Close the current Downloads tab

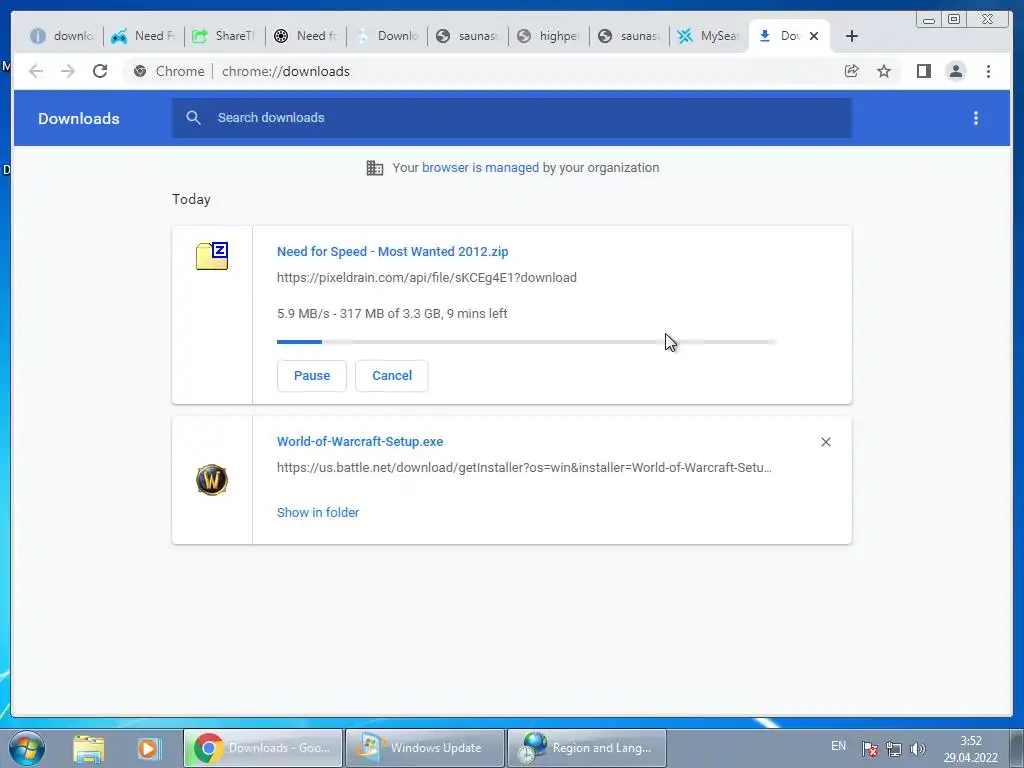click(x=814, y=36)
